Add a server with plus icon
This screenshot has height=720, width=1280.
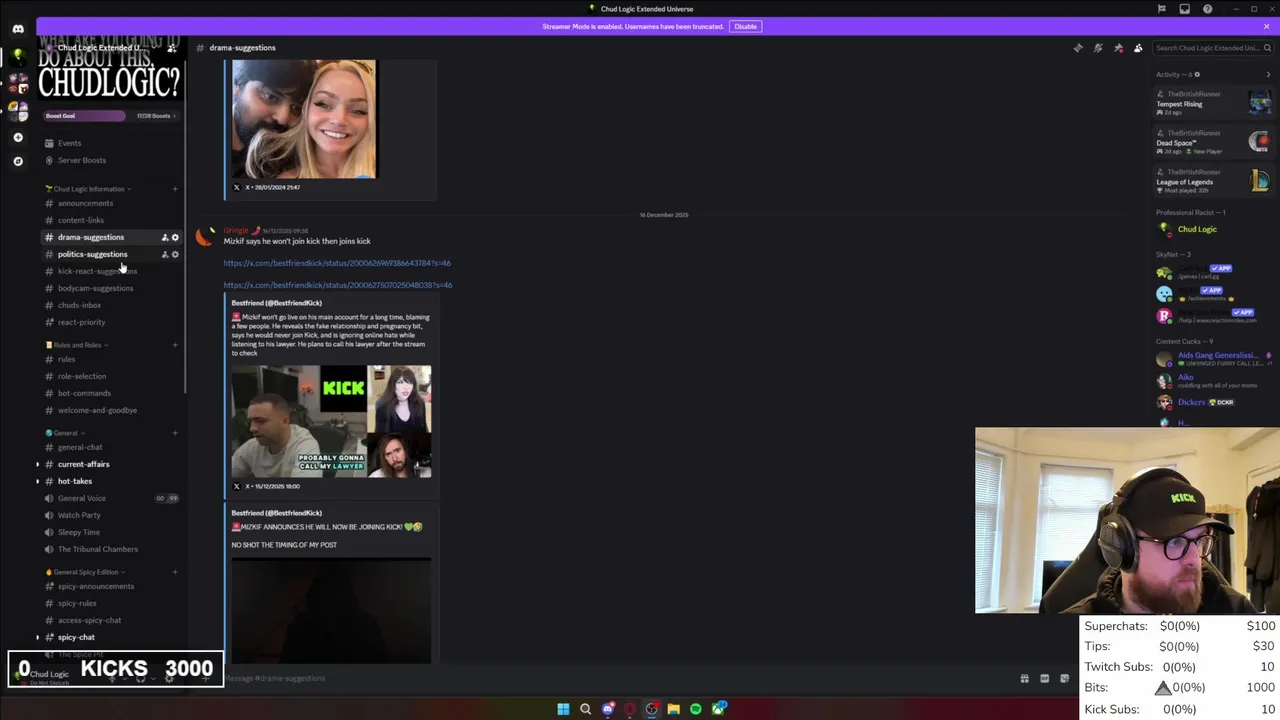[x=18, y=137]
